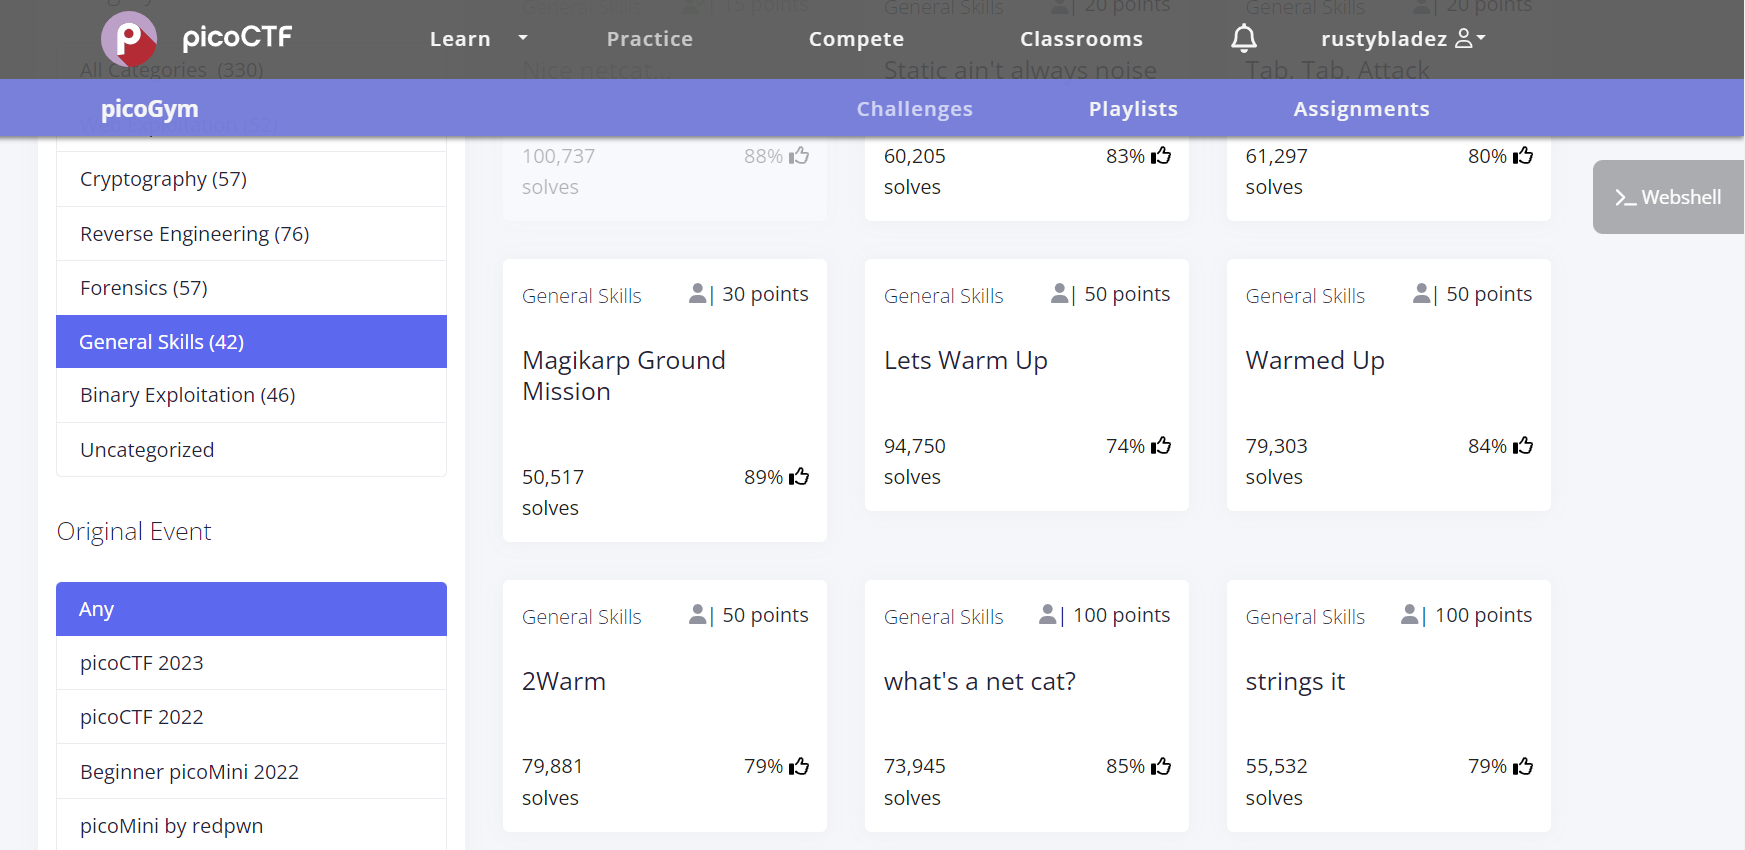Image resolution: width=1745 pixels, height=850 pixels.
Task: Expand the Learn dropdown menu
Action: click(478, 39)
